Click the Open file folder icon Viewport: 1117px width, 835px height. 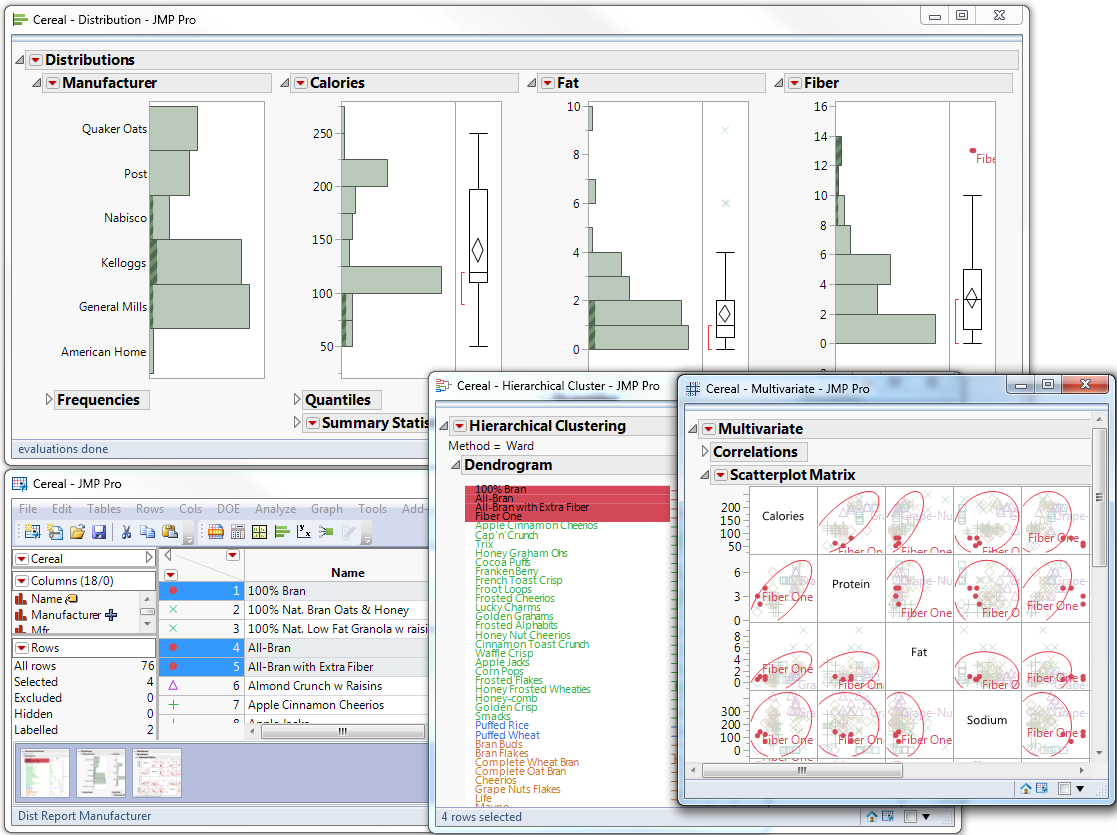pos(77,532)
